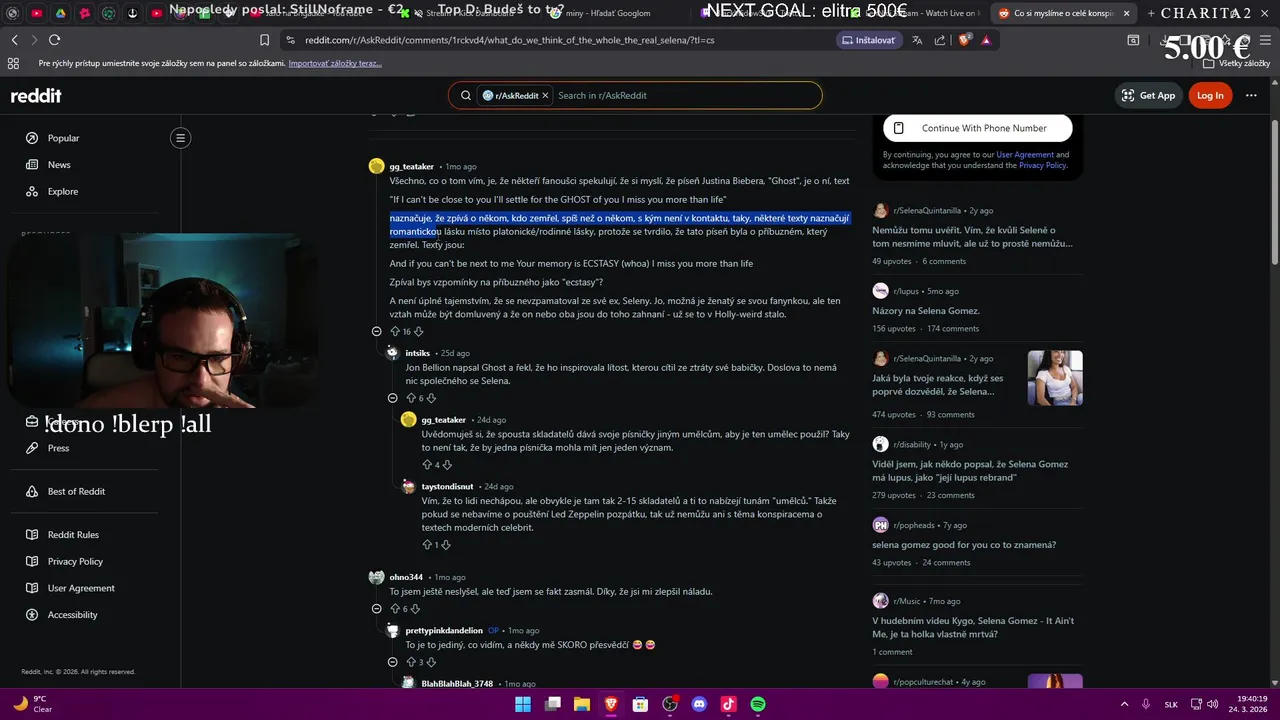Open the gg_teataker profile from top comment
The height and width of the screenshot is (720, 1280).
[411, 166]
